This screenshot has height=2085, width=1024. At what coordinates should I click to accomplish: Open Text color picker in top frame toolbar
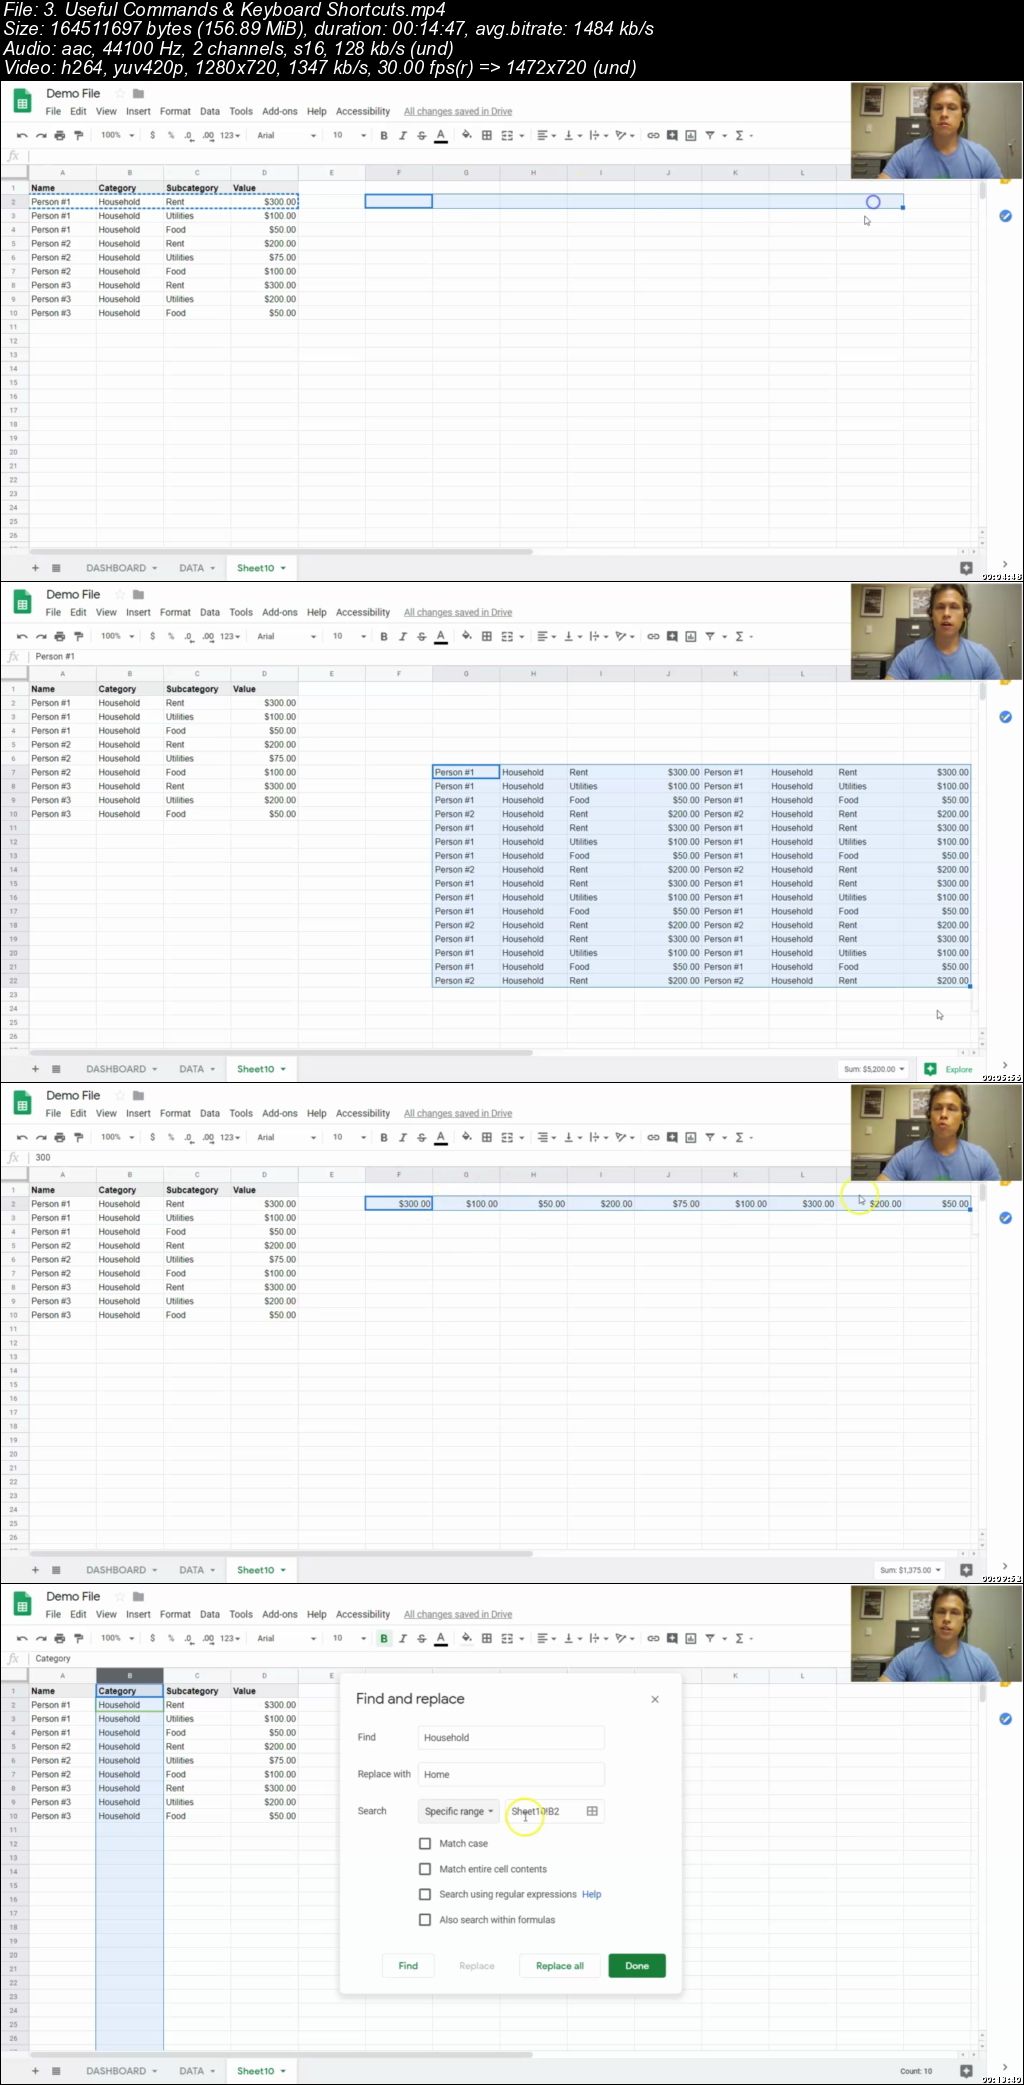[x=440, y=136]
